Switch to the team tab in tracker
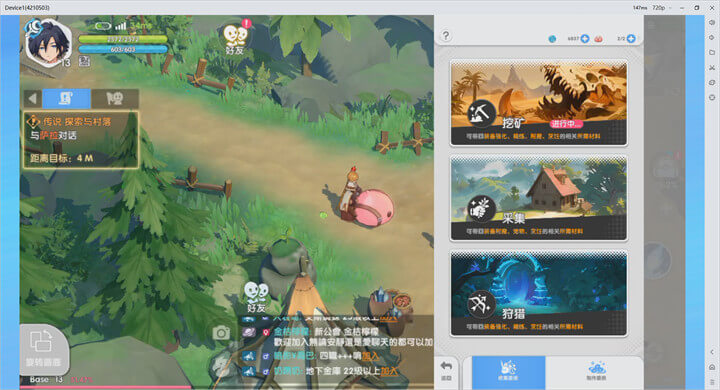 coord(114,98)
